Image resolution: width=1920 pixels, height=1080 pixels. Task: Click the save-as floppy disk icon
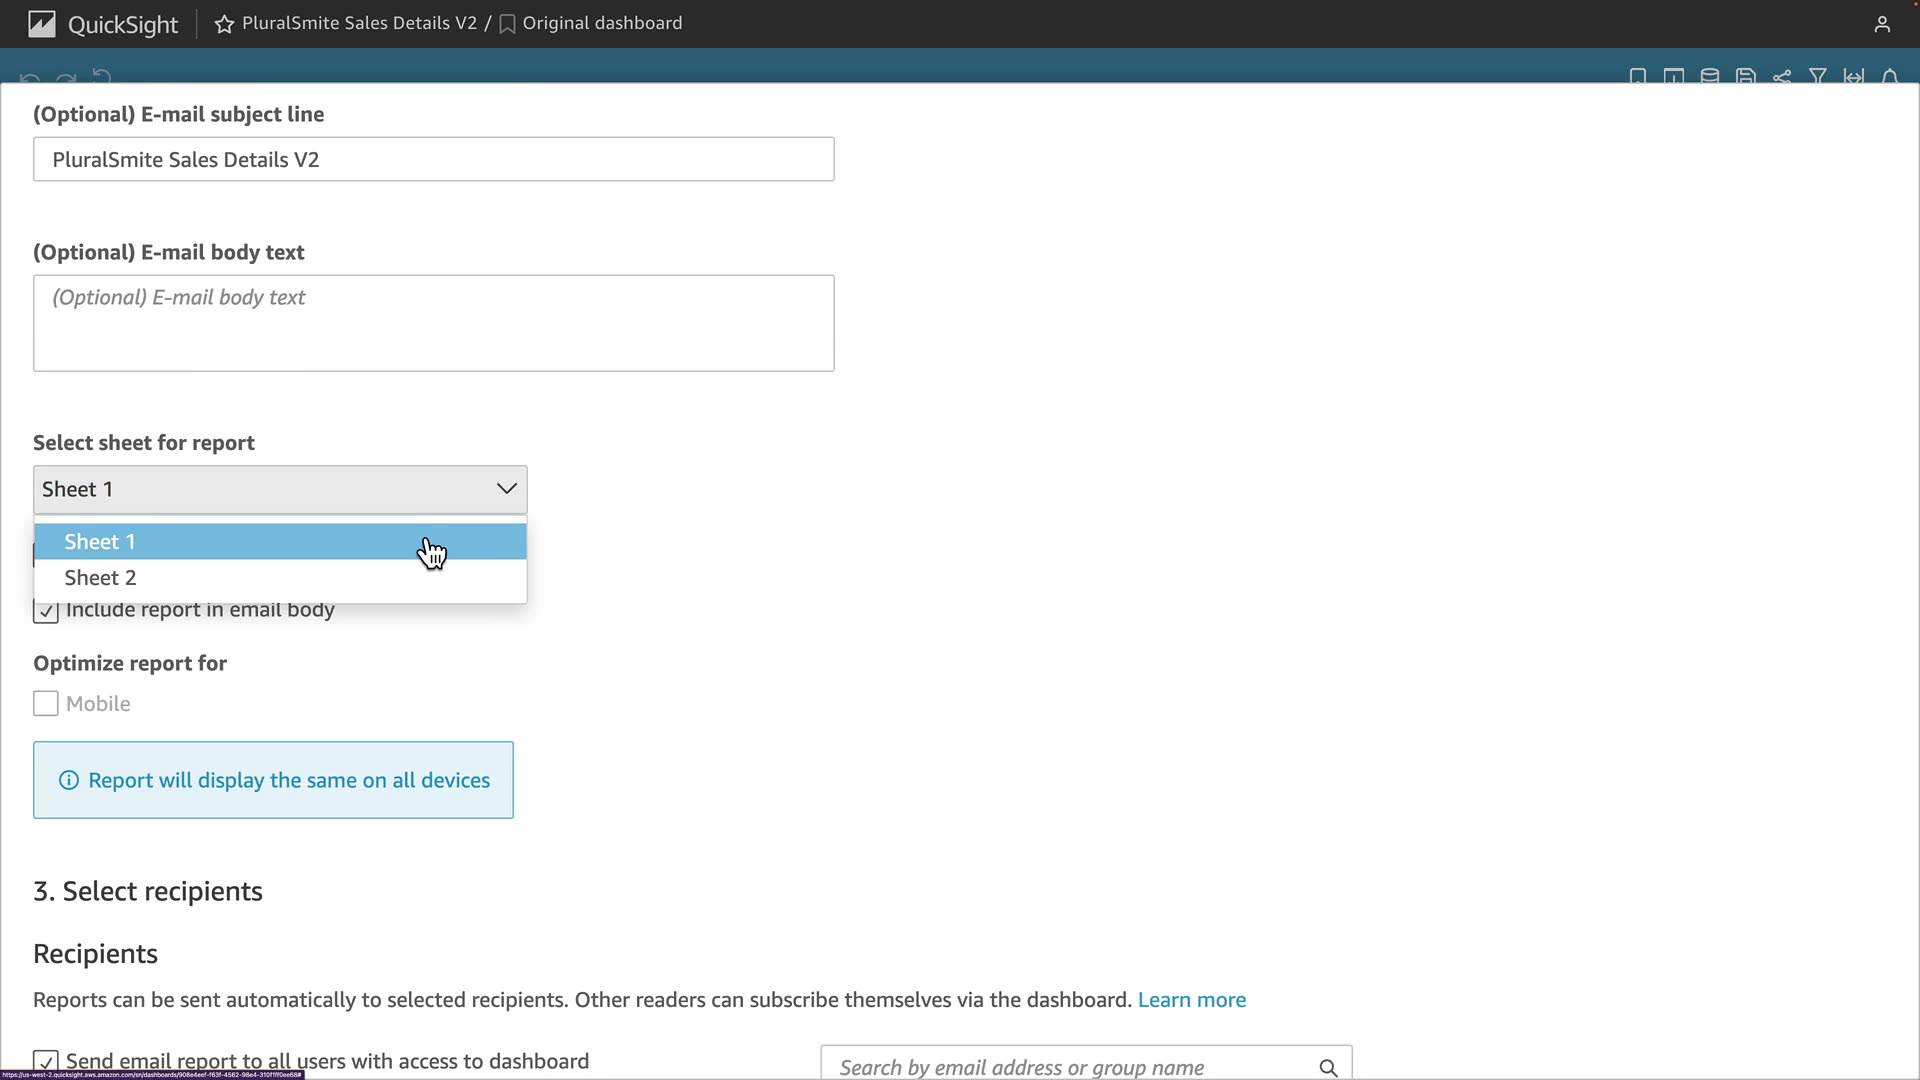1746,76
